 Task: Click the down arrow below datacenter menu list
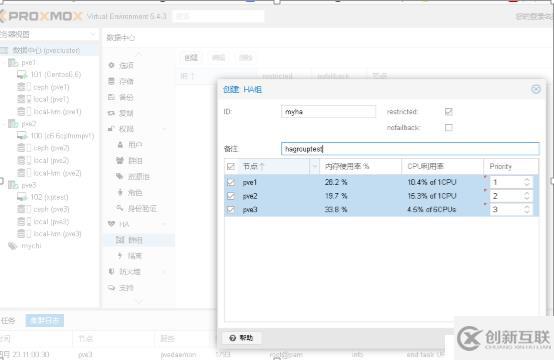point(138,302)
